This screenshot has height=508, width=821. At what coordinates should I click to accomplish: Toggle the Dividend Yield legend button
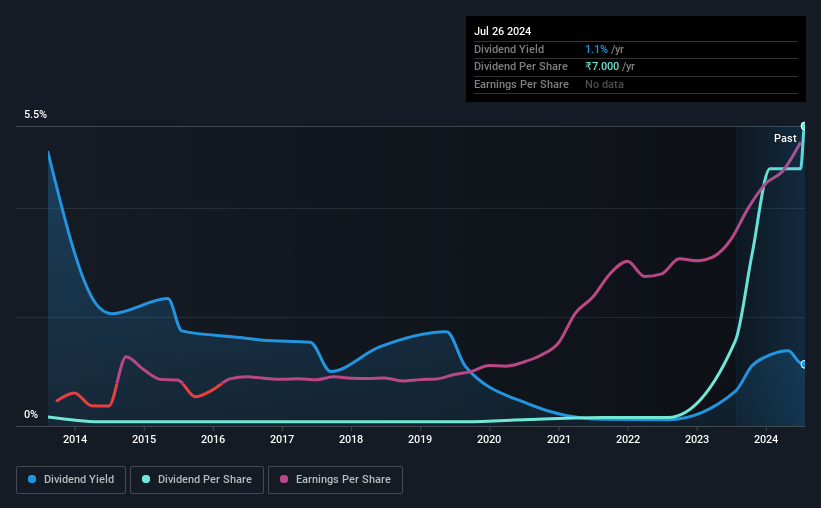pos(71,480)
